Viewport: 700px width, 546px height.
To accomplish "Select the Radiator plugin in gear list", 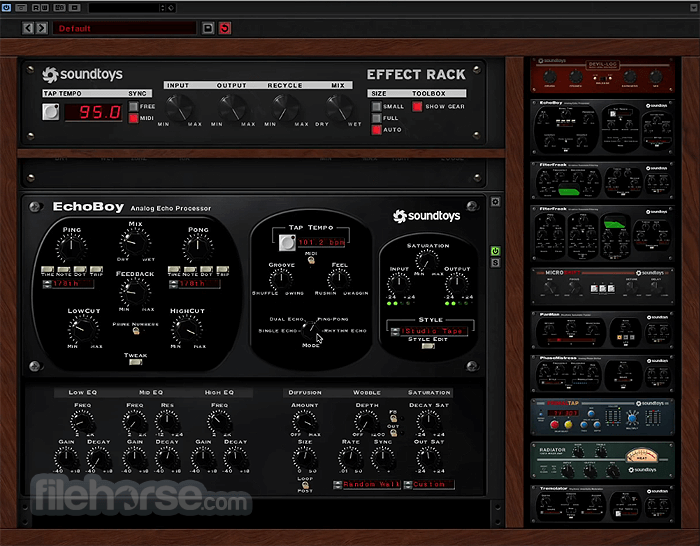I will [x=602, y=460].
